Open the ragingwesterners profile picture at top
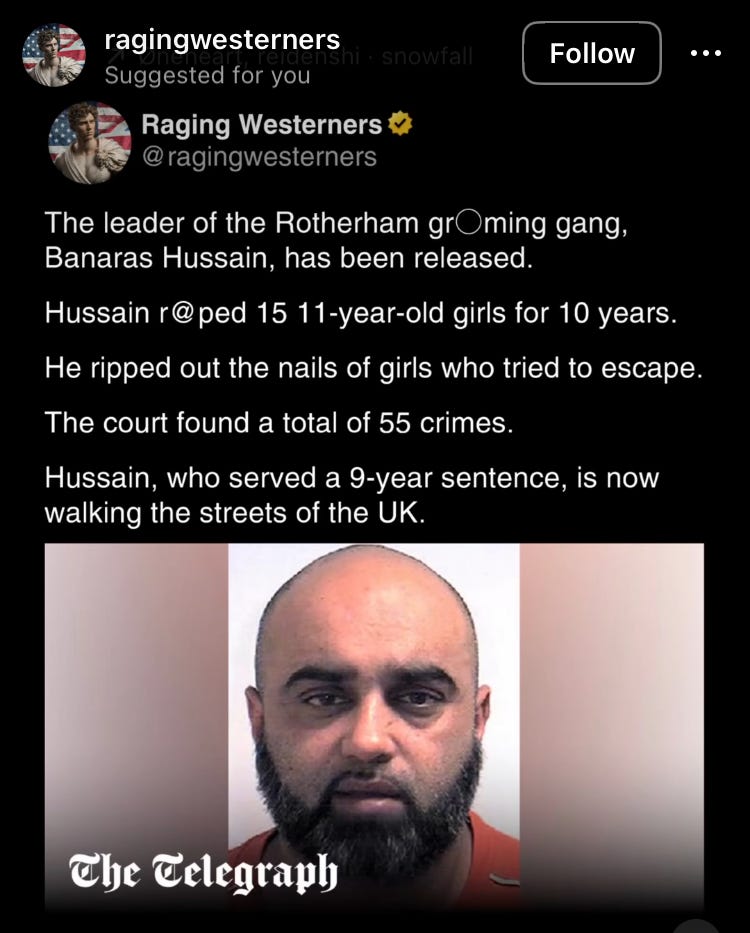Screen dimensions: 750x933 coord(54,55)
